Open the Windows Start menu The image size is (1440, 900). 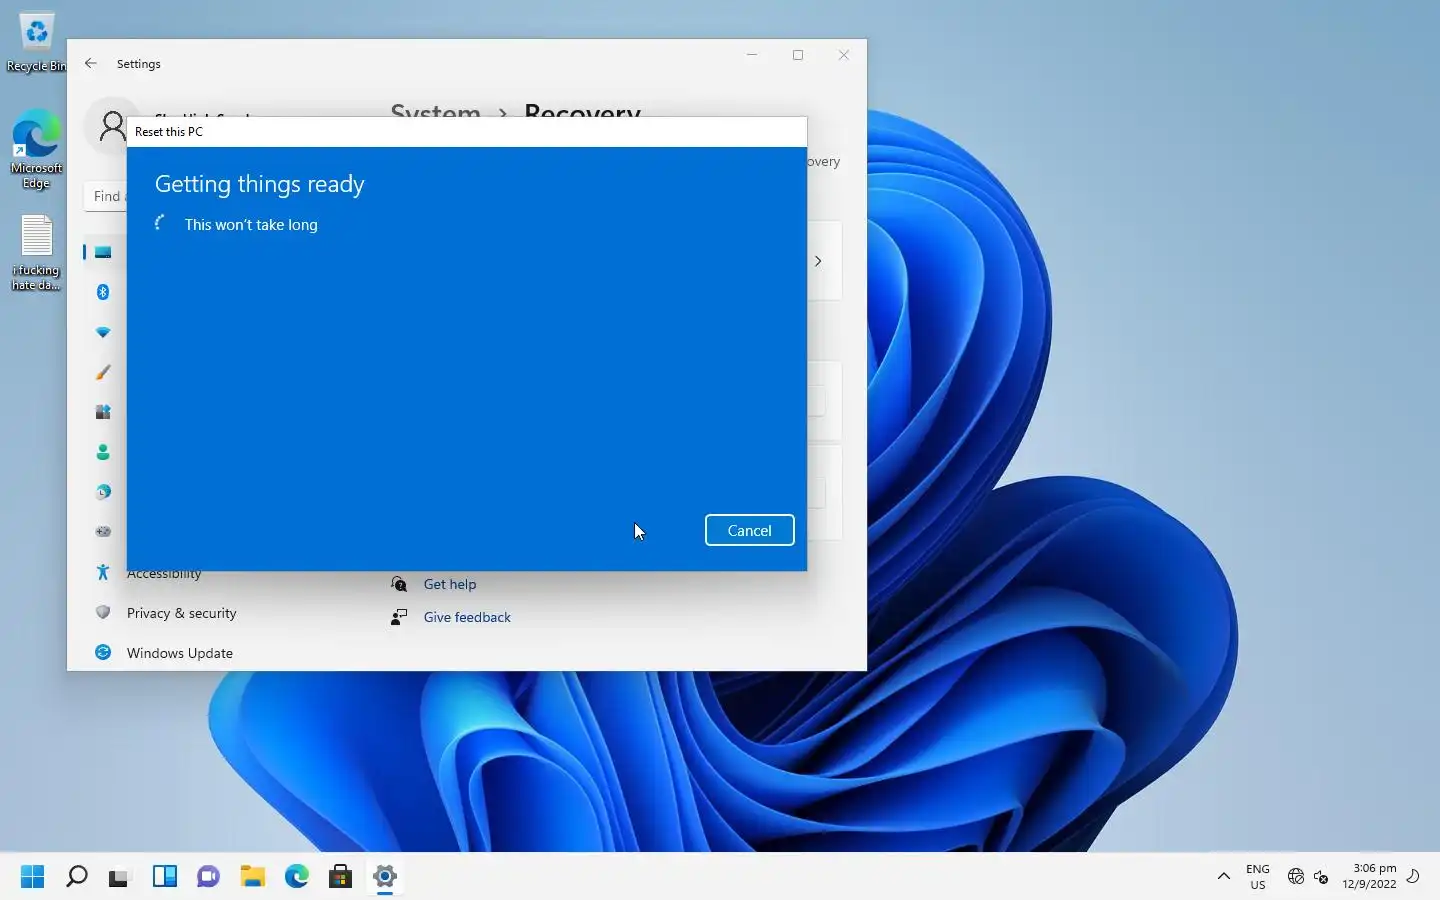[32, 877]
